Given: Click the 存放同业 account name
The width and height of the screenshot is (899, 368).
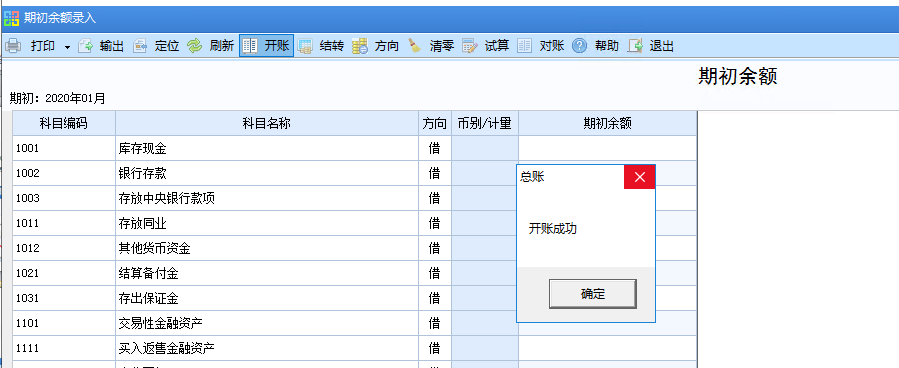Looking at the screenshot, I should click(142, 223).
